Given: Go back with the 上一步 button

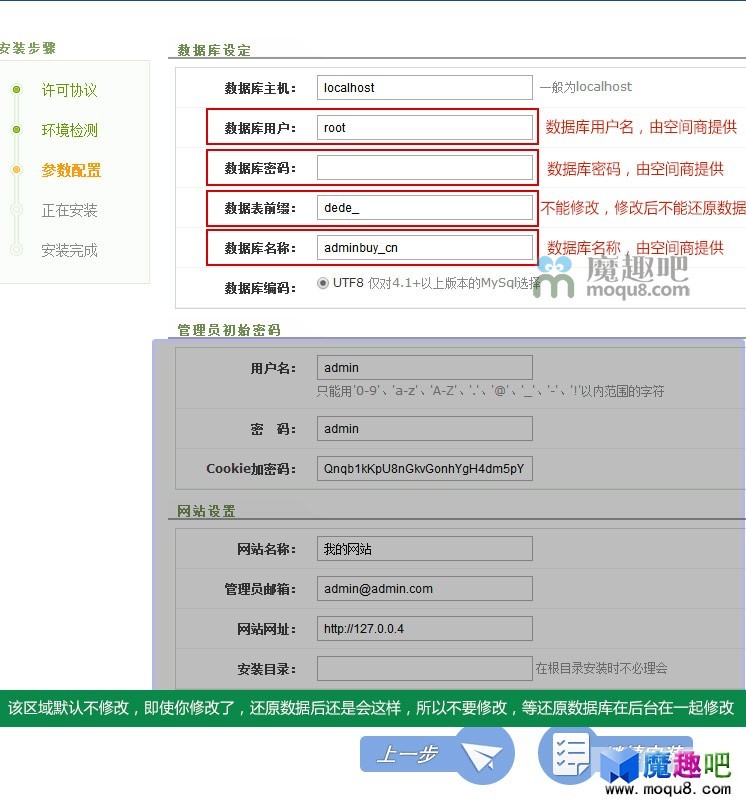Looking at the screenshot, I should click(437, 754).
